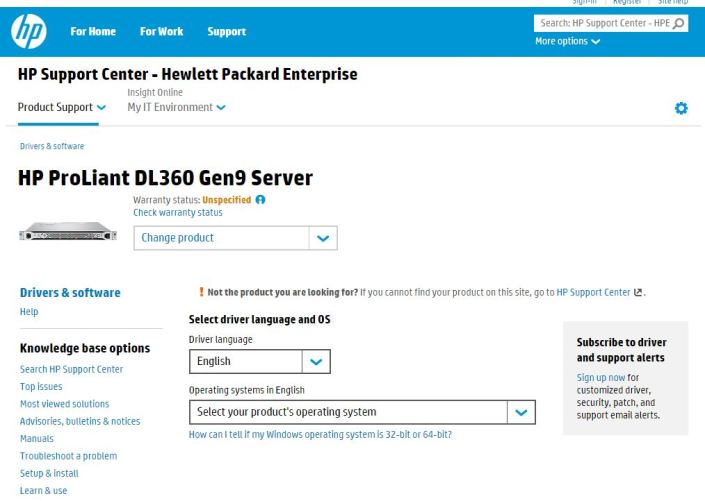Open Advisories, bulletins & notices
705x501 pixels.
point(80,421)
